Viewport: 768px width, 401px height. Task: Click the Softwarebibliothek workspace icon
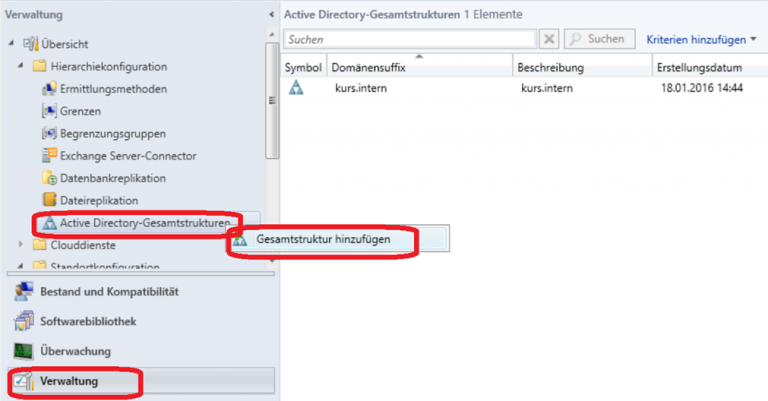[x=23, y=322]
